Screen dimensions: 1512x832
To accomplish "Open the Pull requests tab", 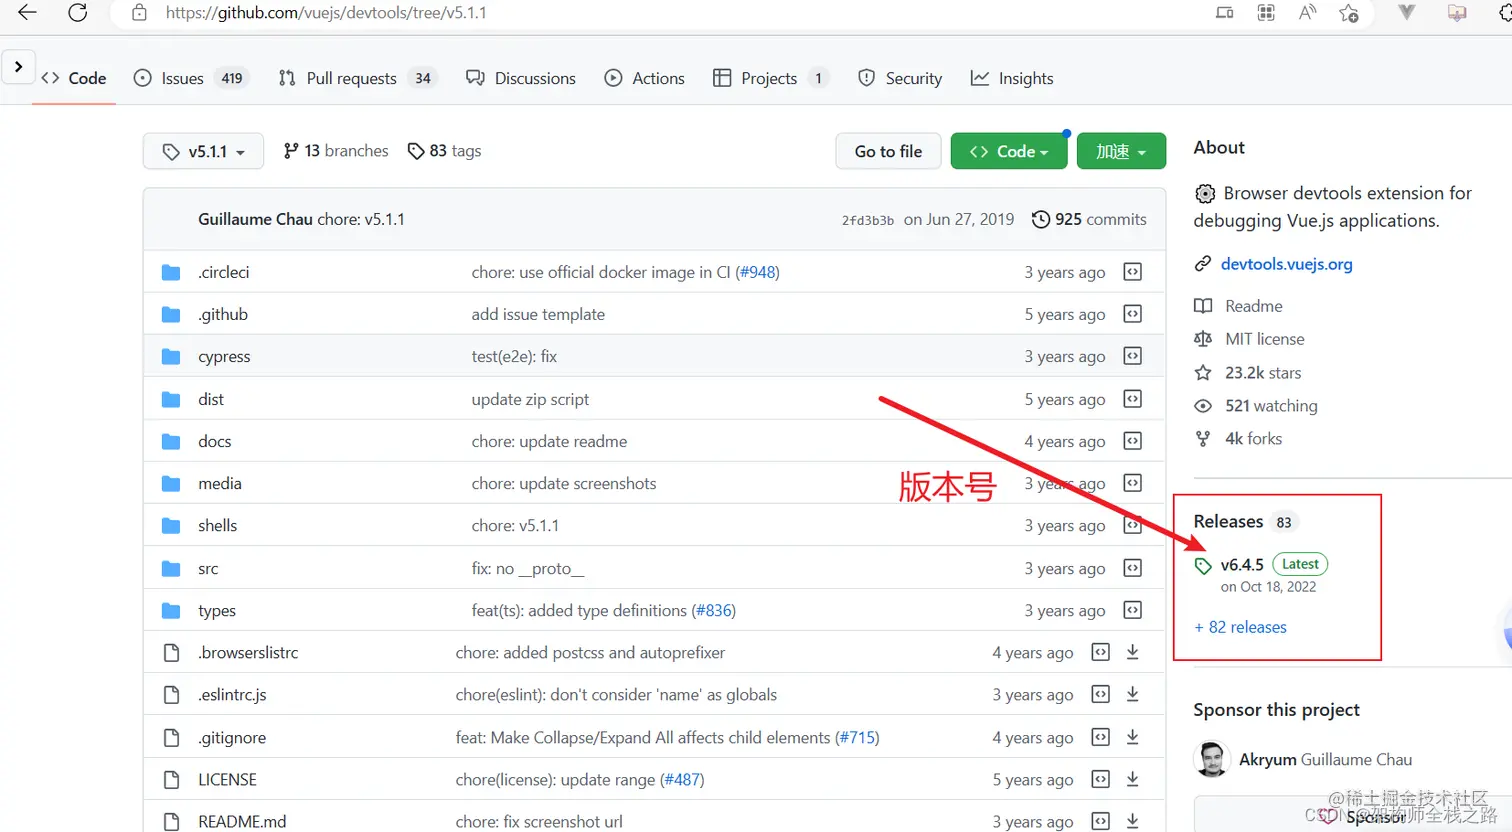I will coord(358,78).
